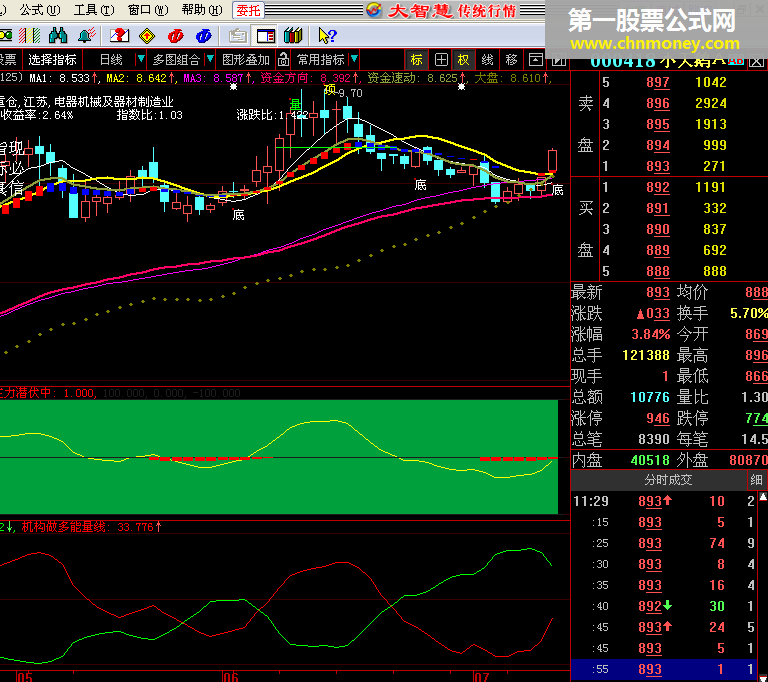Click the 多图组合 button
The image size is (768, 682).
point(176,60)
